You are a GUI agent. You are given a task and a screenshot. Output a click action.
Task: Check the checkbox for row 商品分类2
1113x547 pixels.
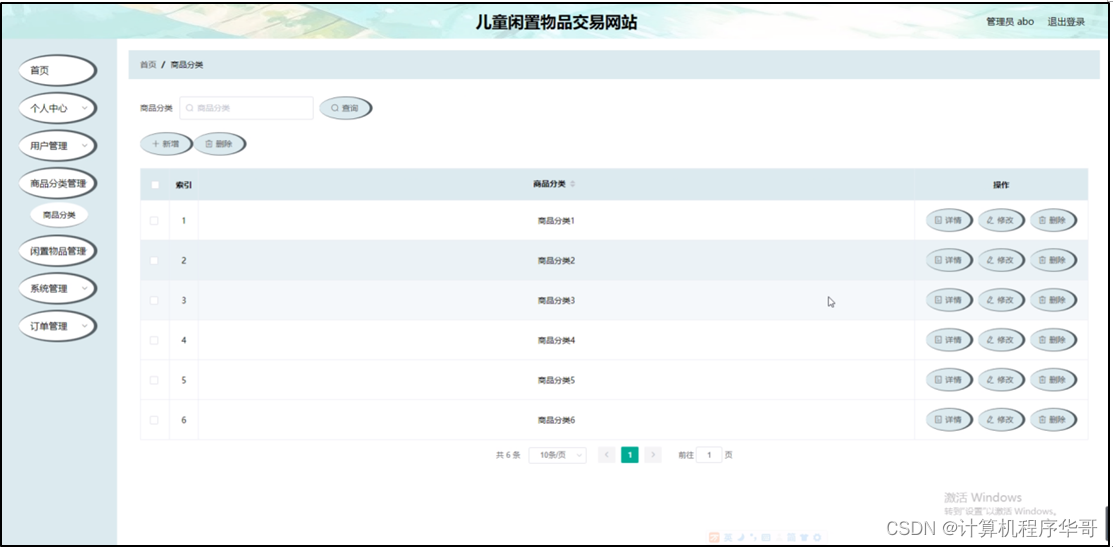154,260
